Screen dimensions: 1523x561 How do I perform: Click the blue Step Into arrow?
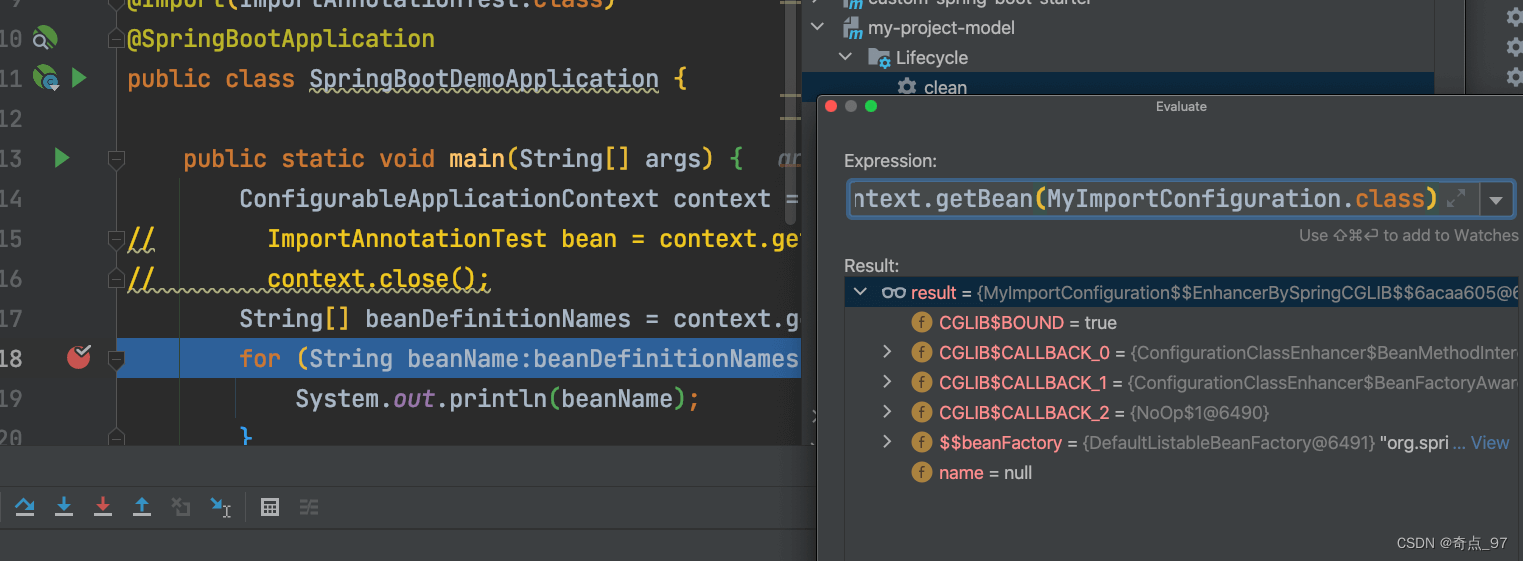tap(64, 507)
